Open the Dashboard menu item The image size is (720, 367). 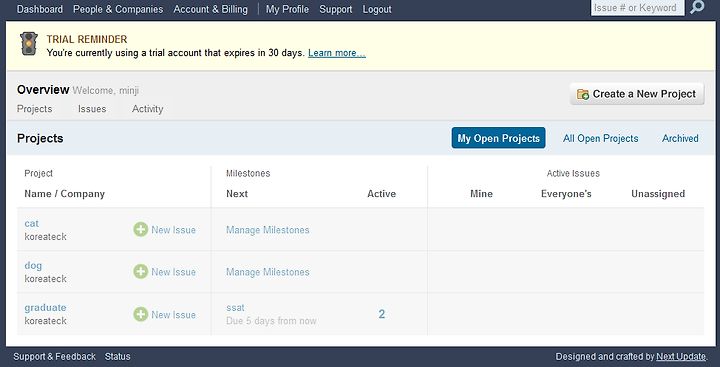[39, 9]
